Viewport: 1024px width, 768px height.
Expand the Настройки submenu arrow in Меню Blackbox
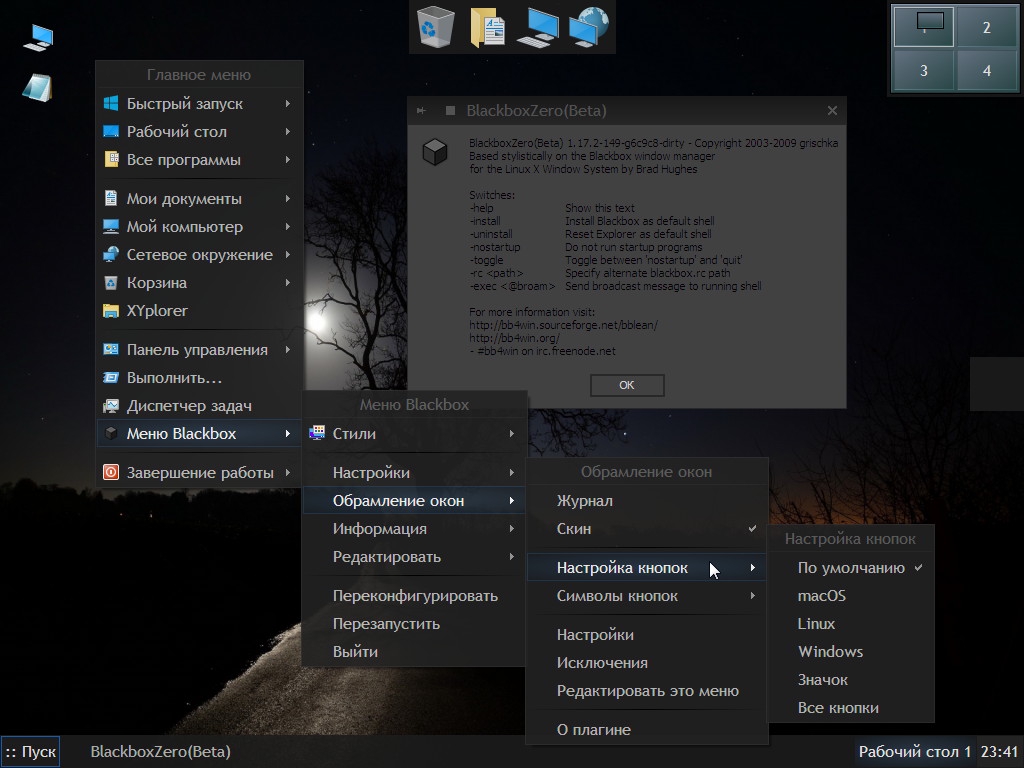[x=512, y=472]
